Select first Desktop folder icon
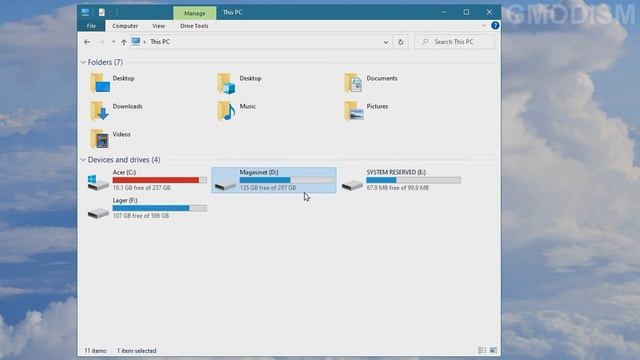Image resolution: width=640 pixels, height=360 pixels. tap(100, 83)
